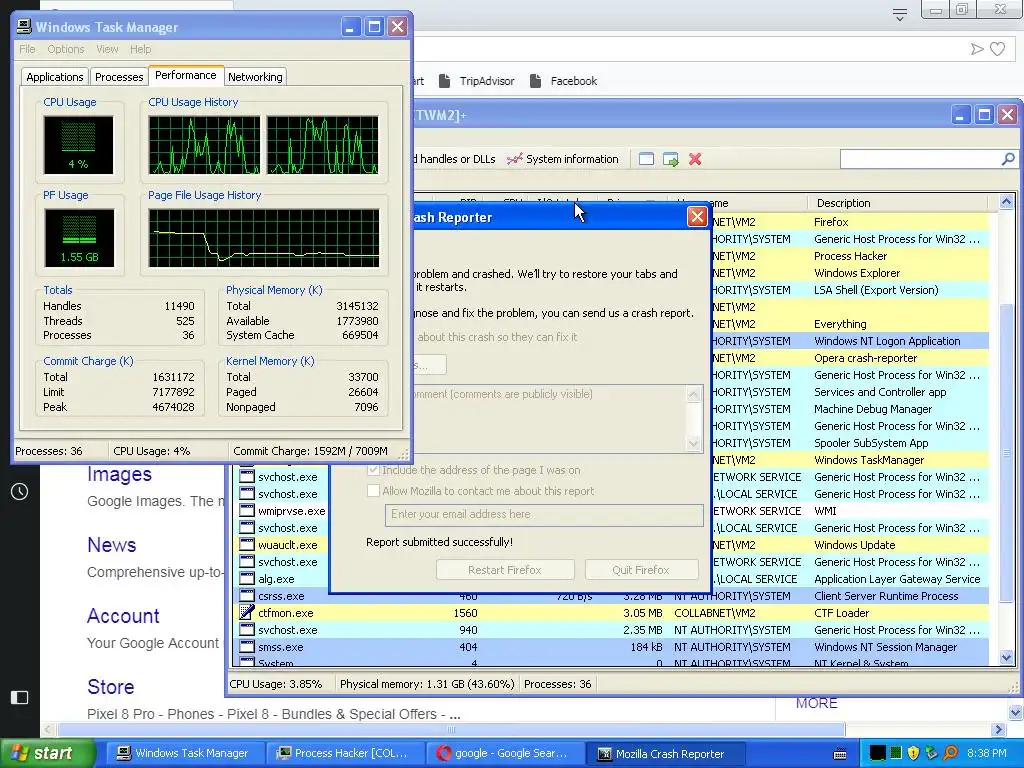This screenshot has height=768, width=1024.
Task: Click comment box scroll down arrow
Action: coord(694,443)
